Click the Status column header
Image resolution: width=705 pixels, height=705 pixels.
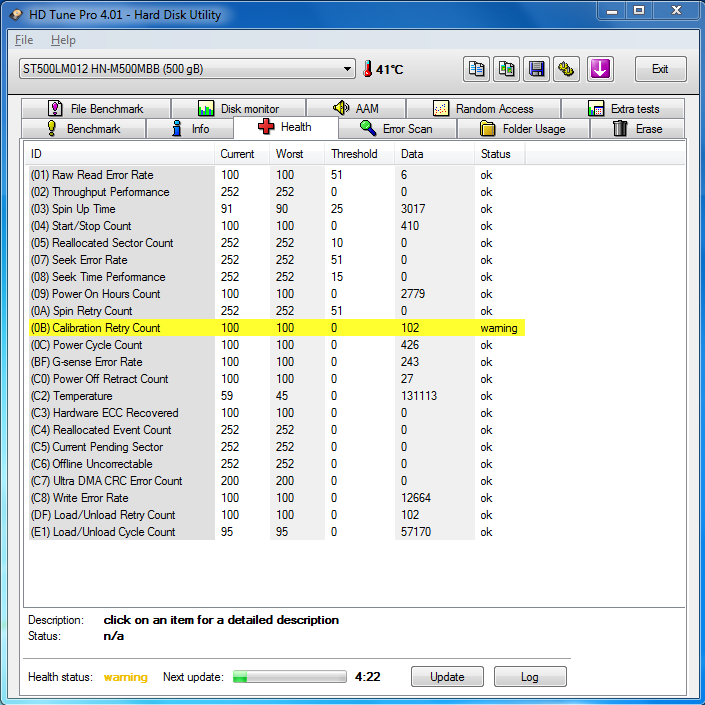click(x=500, y=154)
